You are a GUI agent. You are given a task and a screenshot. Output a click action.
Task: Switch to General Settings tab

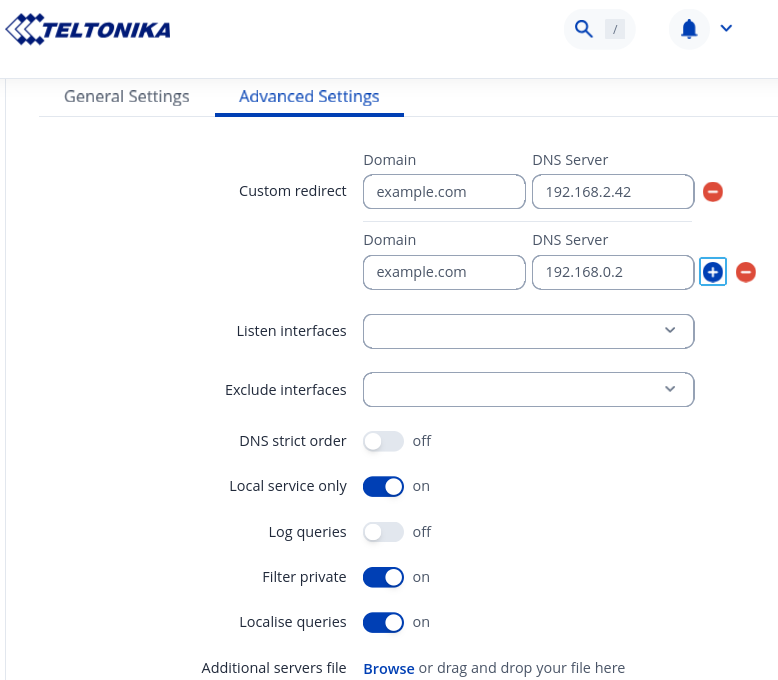[127, 97]
